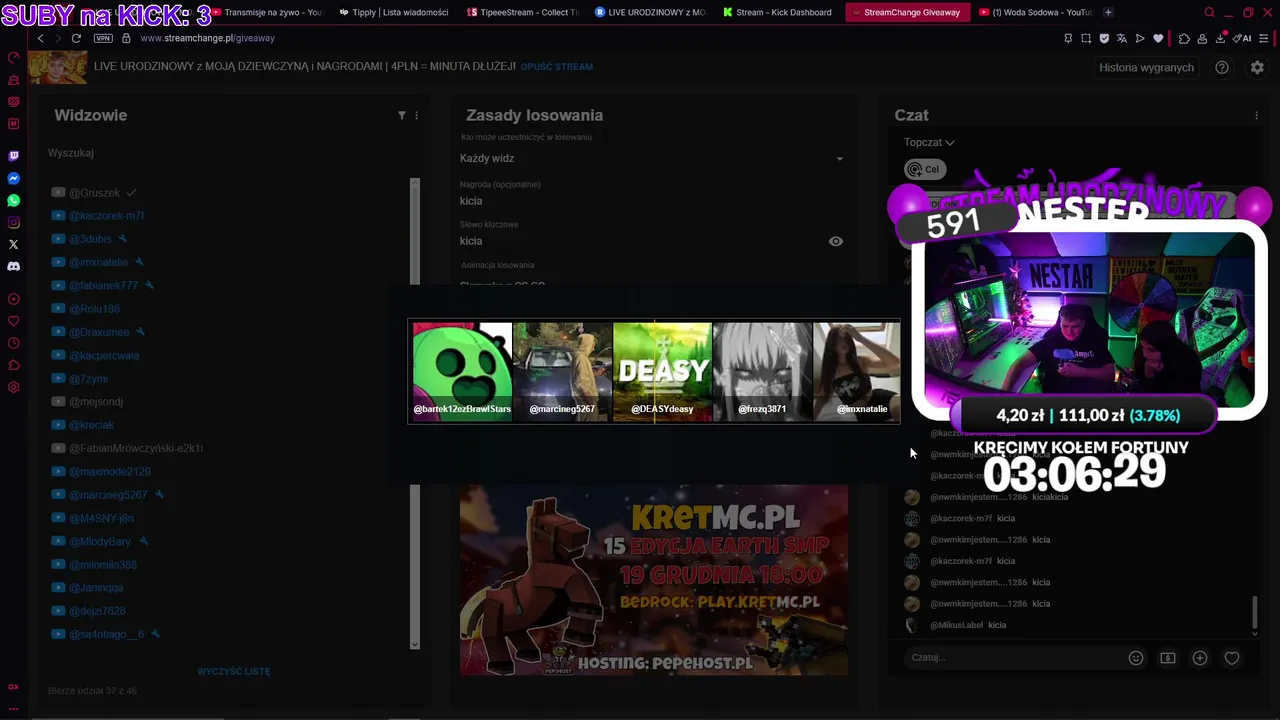This screenshot has width=1280, height=720.
Task: Open the emoji picker in chat input
Action: point(1136,658)
